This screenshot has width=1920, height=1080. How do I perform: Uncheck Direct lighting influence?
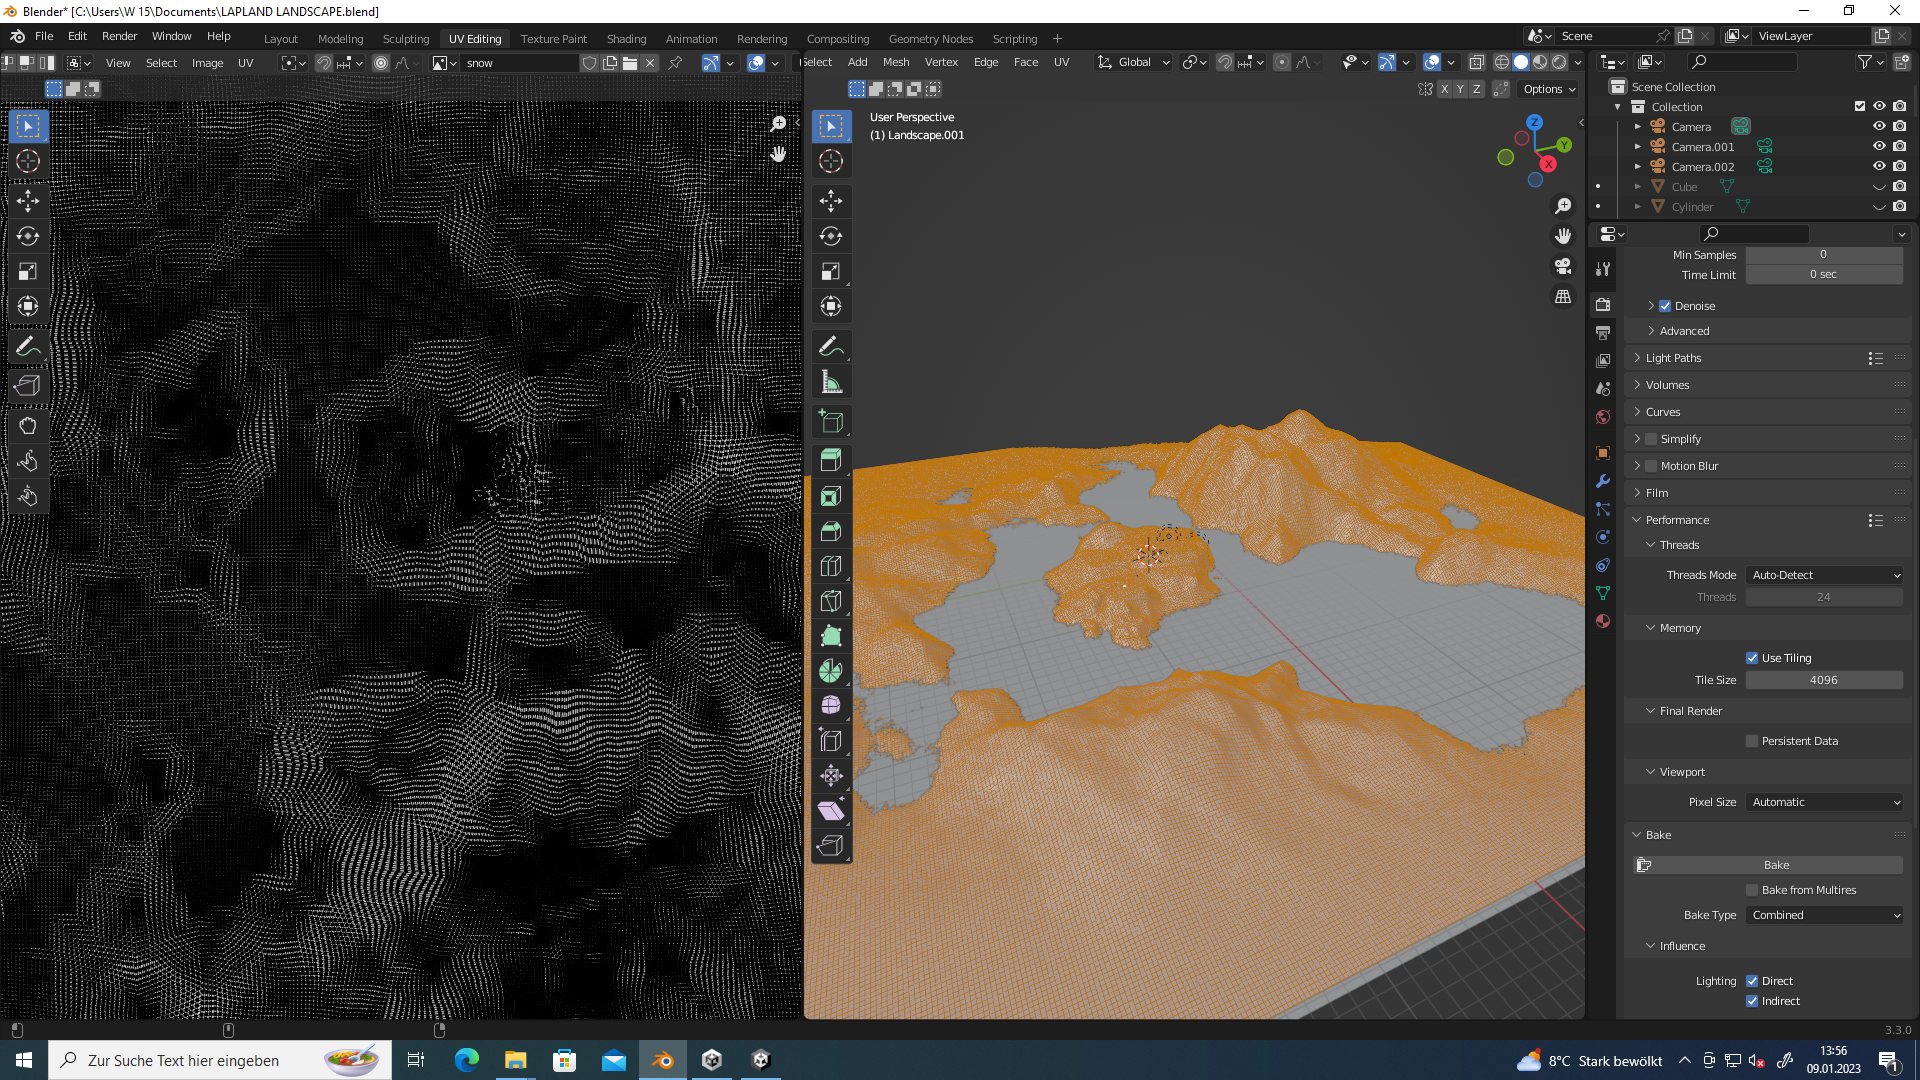click(x=1752, y=981)
